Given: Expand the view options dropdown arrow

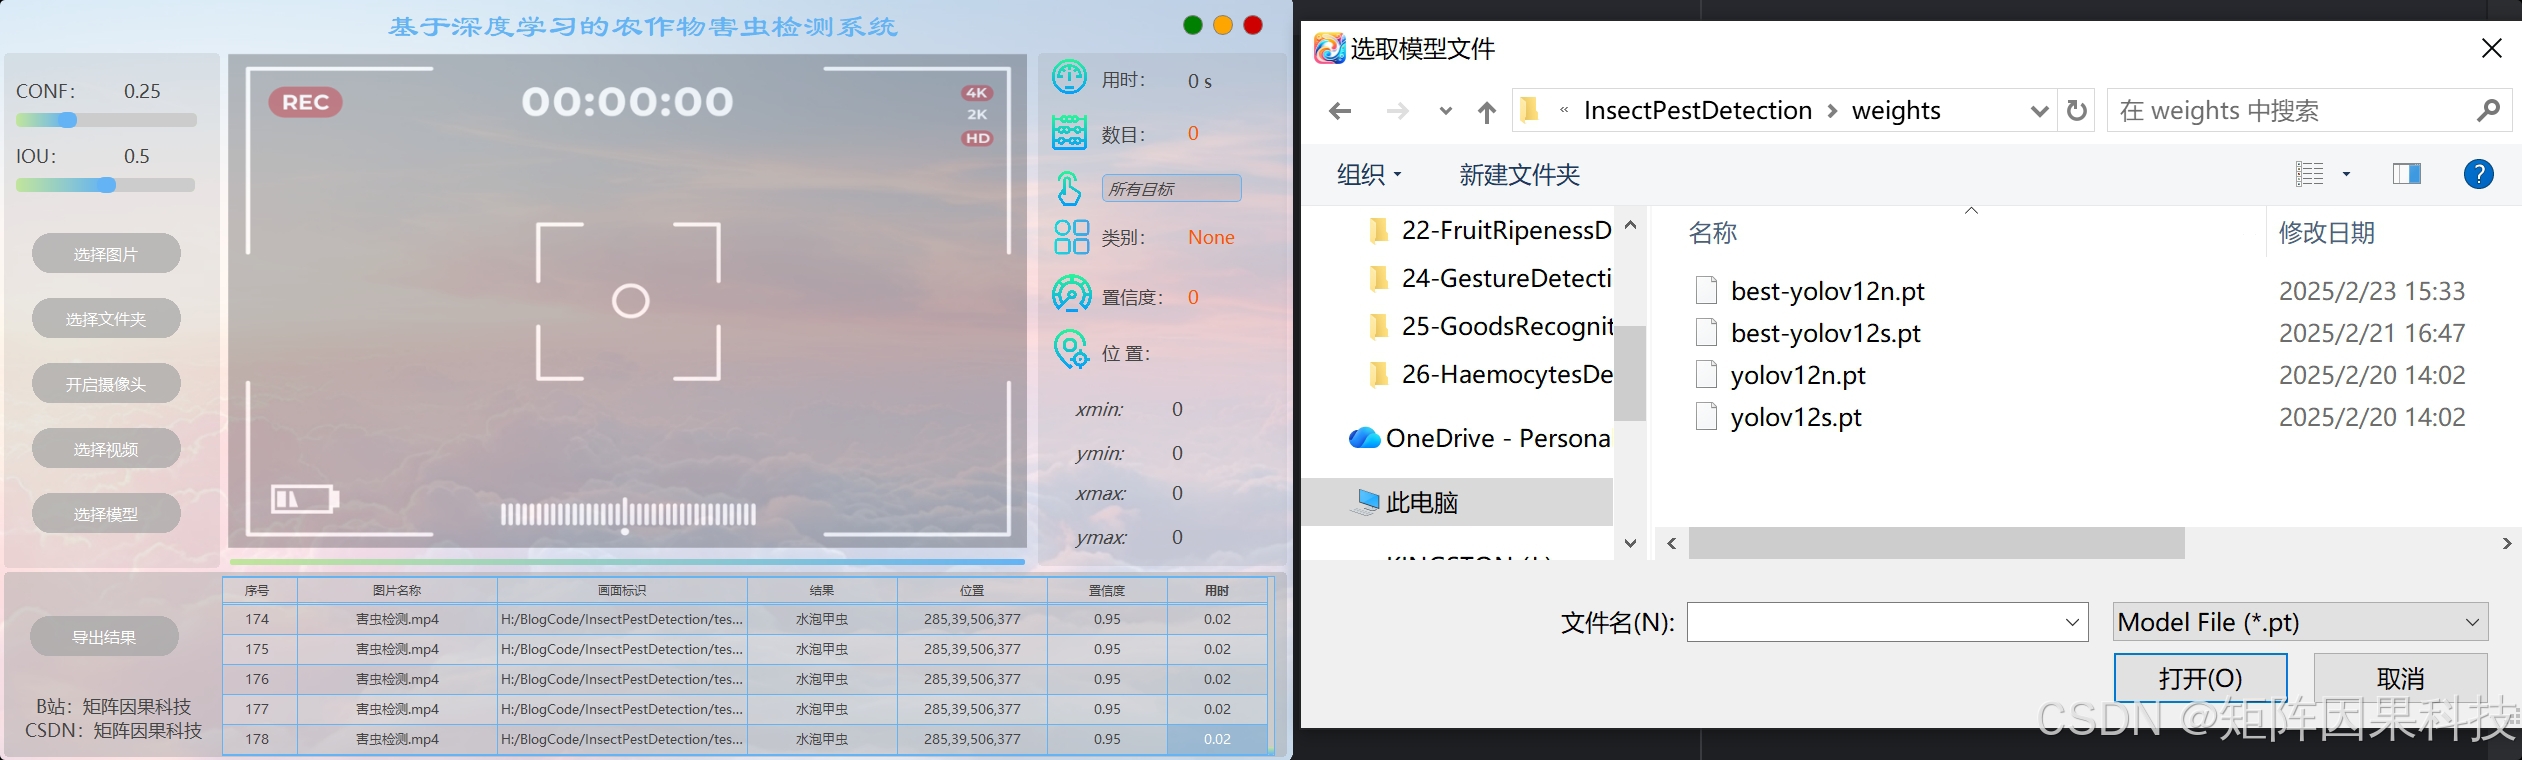Looking at the screenshot, I should (x=2346, y=174).
